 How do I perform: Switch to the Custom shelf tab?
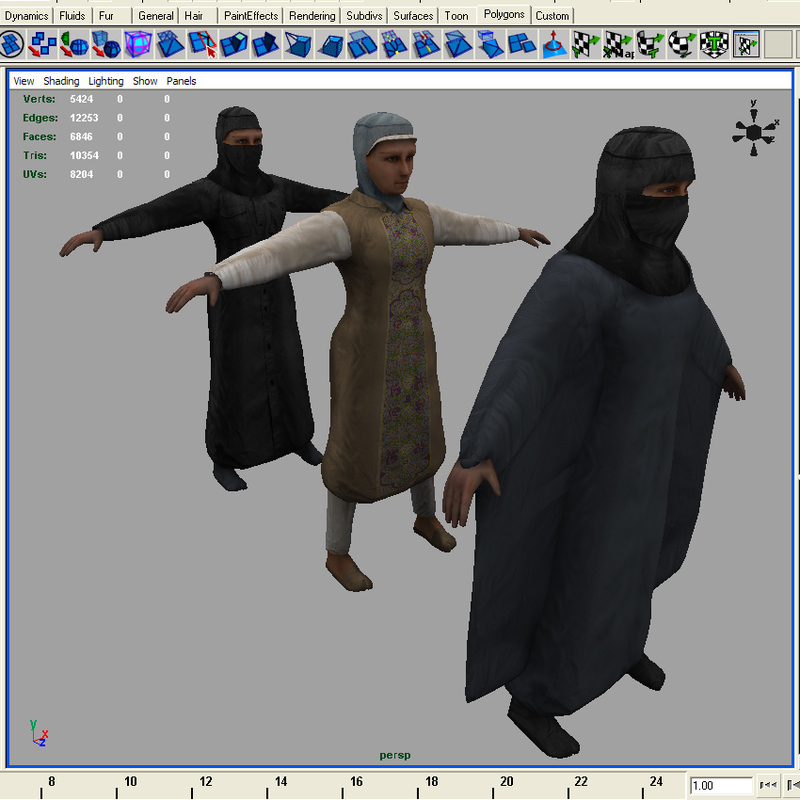(553, 15)
